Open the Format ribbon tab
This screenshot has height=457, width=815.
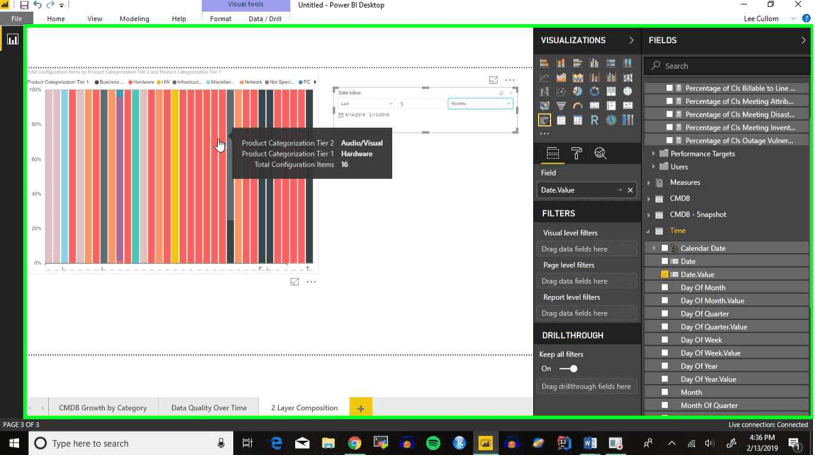tap(220, 19)
